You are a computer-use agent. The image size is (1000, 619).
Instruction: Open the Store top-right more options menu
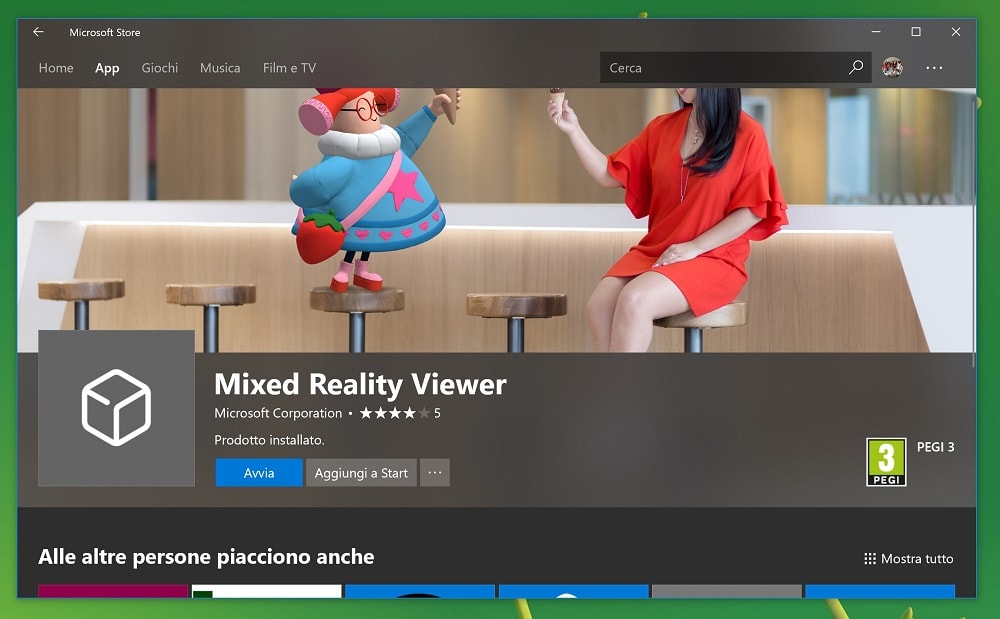click(934, 68)
